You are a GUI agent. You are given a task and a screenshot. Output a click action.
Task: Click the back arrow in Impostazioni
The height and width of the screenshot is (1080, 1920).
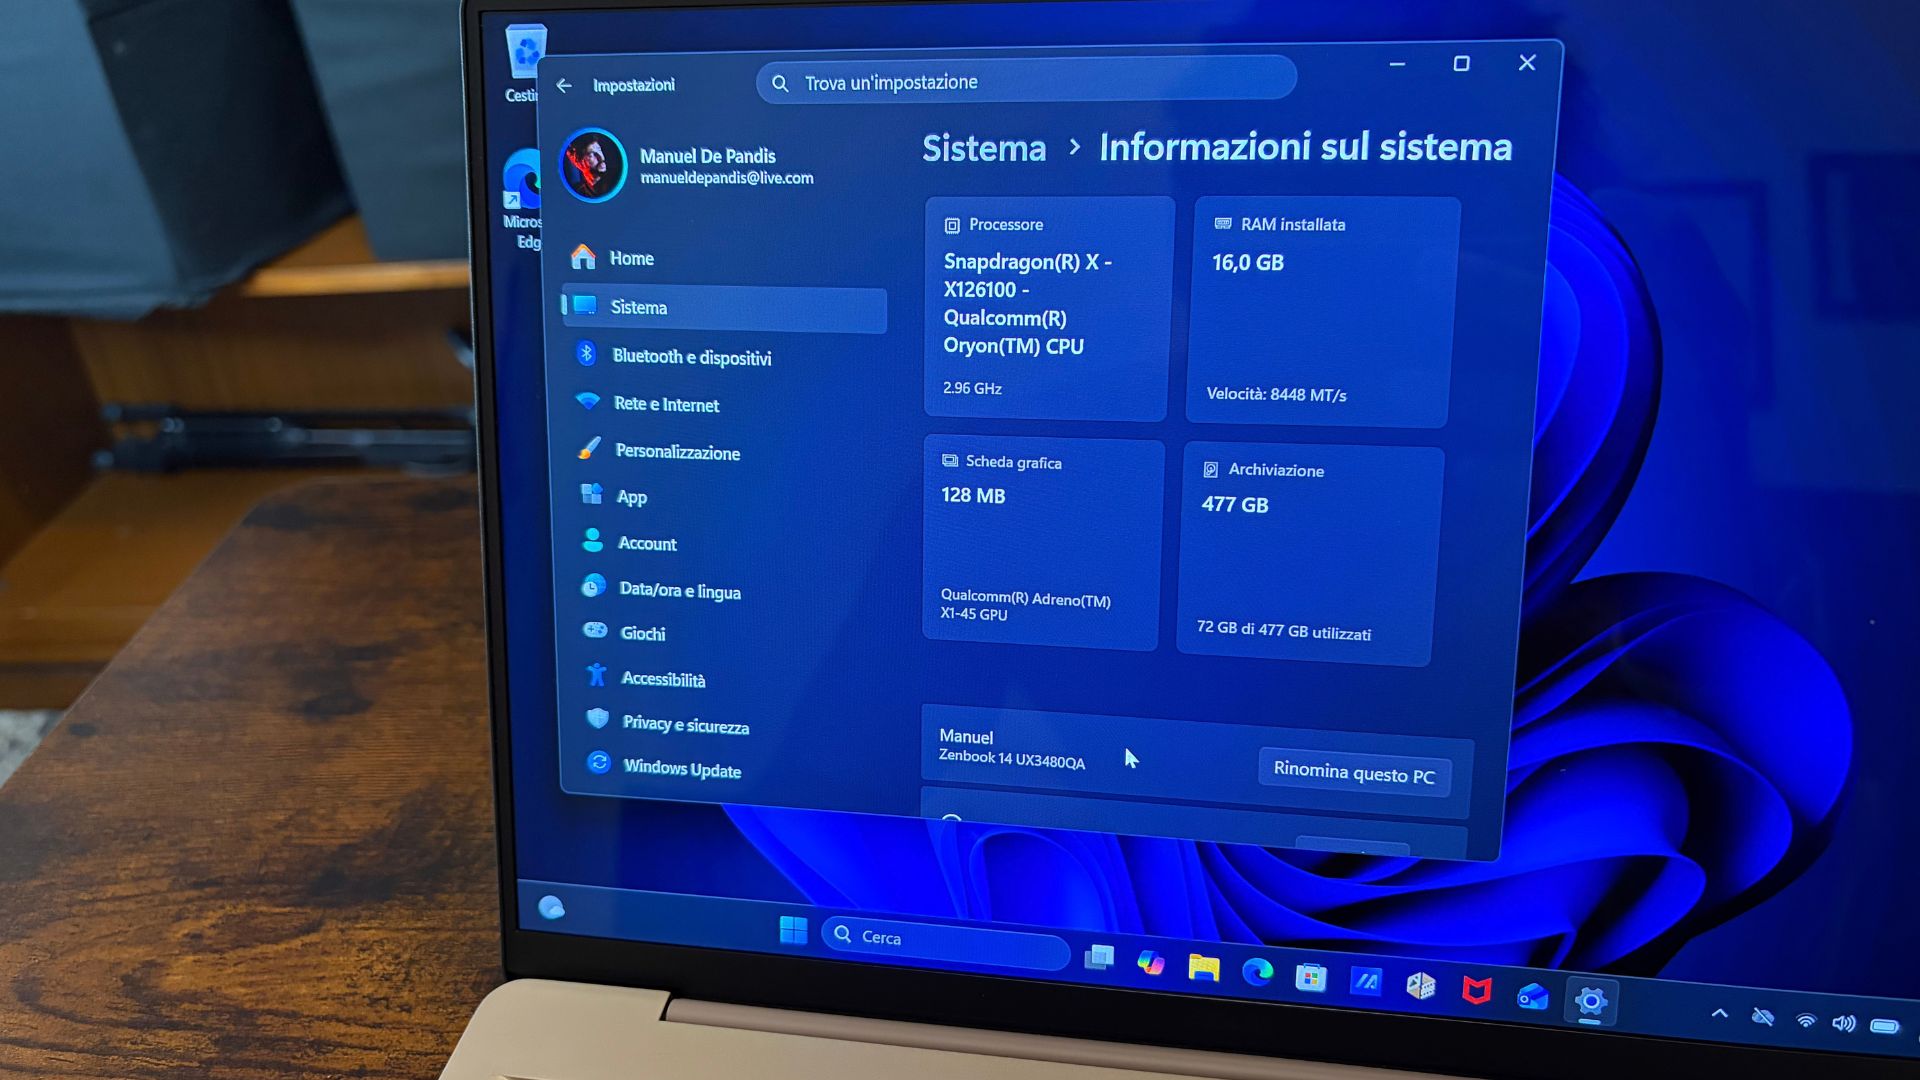(x=564, y=86)
